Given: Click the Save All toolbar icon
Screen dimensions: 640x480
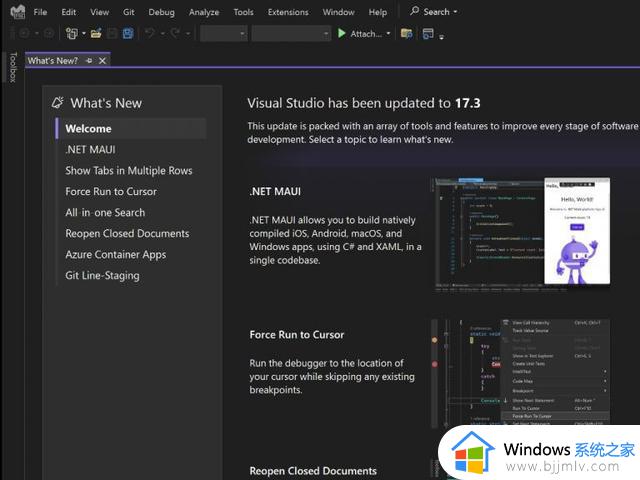Looking at the screenshot, I should 128,33.
